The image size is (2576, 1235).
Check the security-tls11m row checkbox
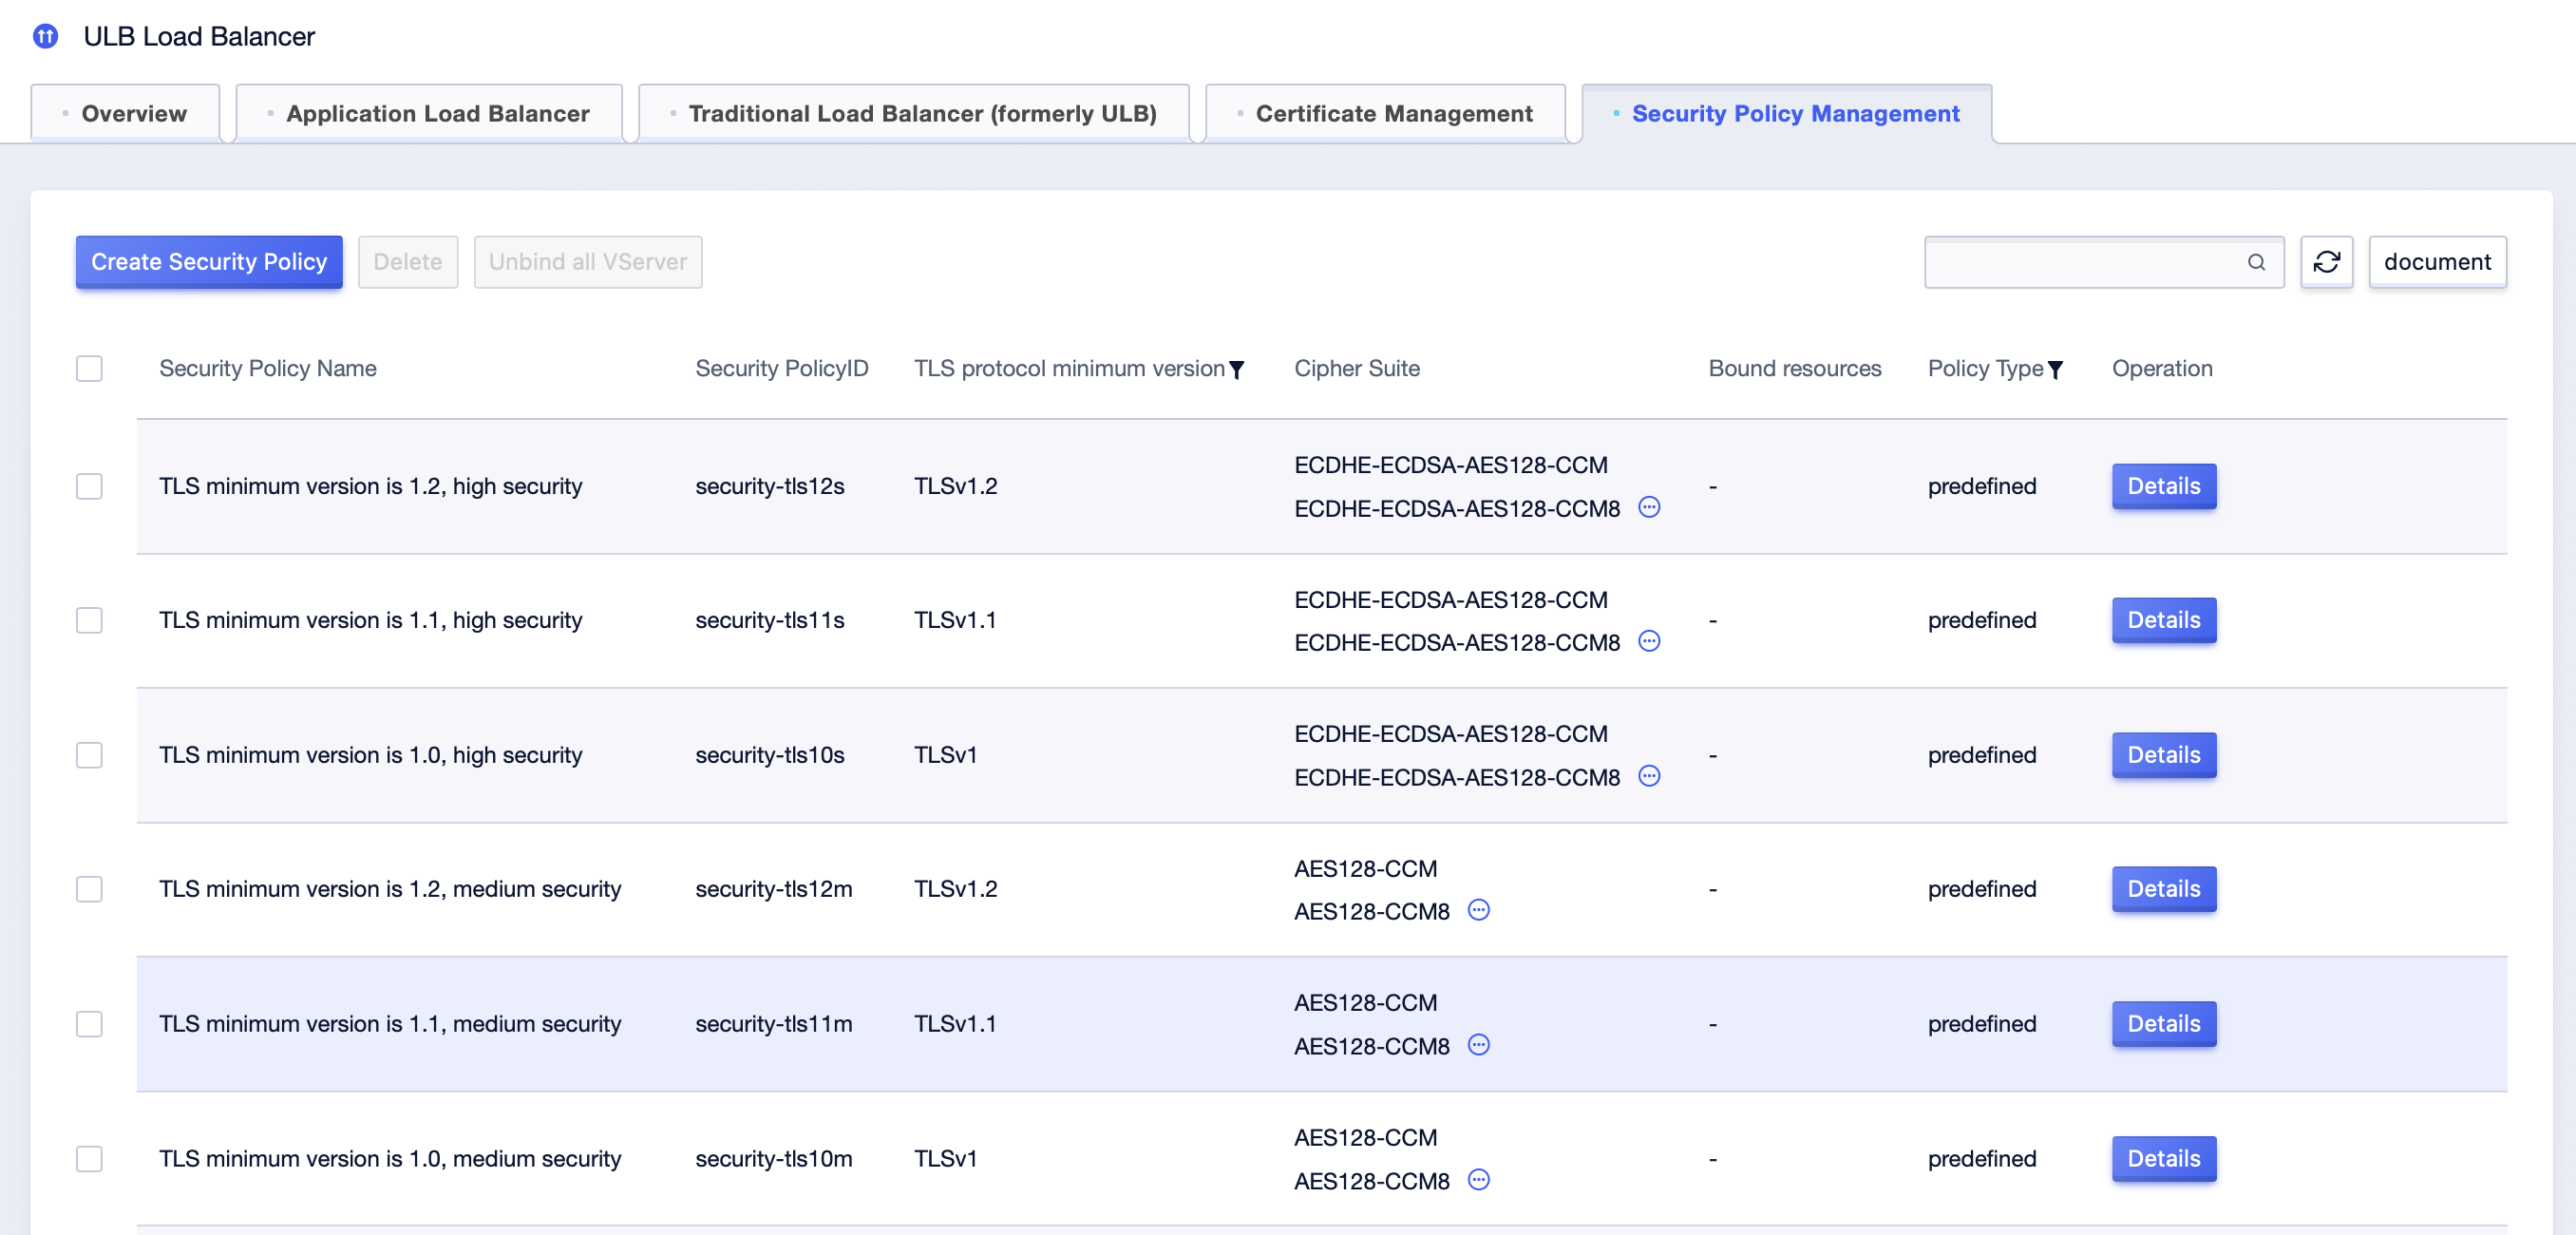tap(89, 1024)
